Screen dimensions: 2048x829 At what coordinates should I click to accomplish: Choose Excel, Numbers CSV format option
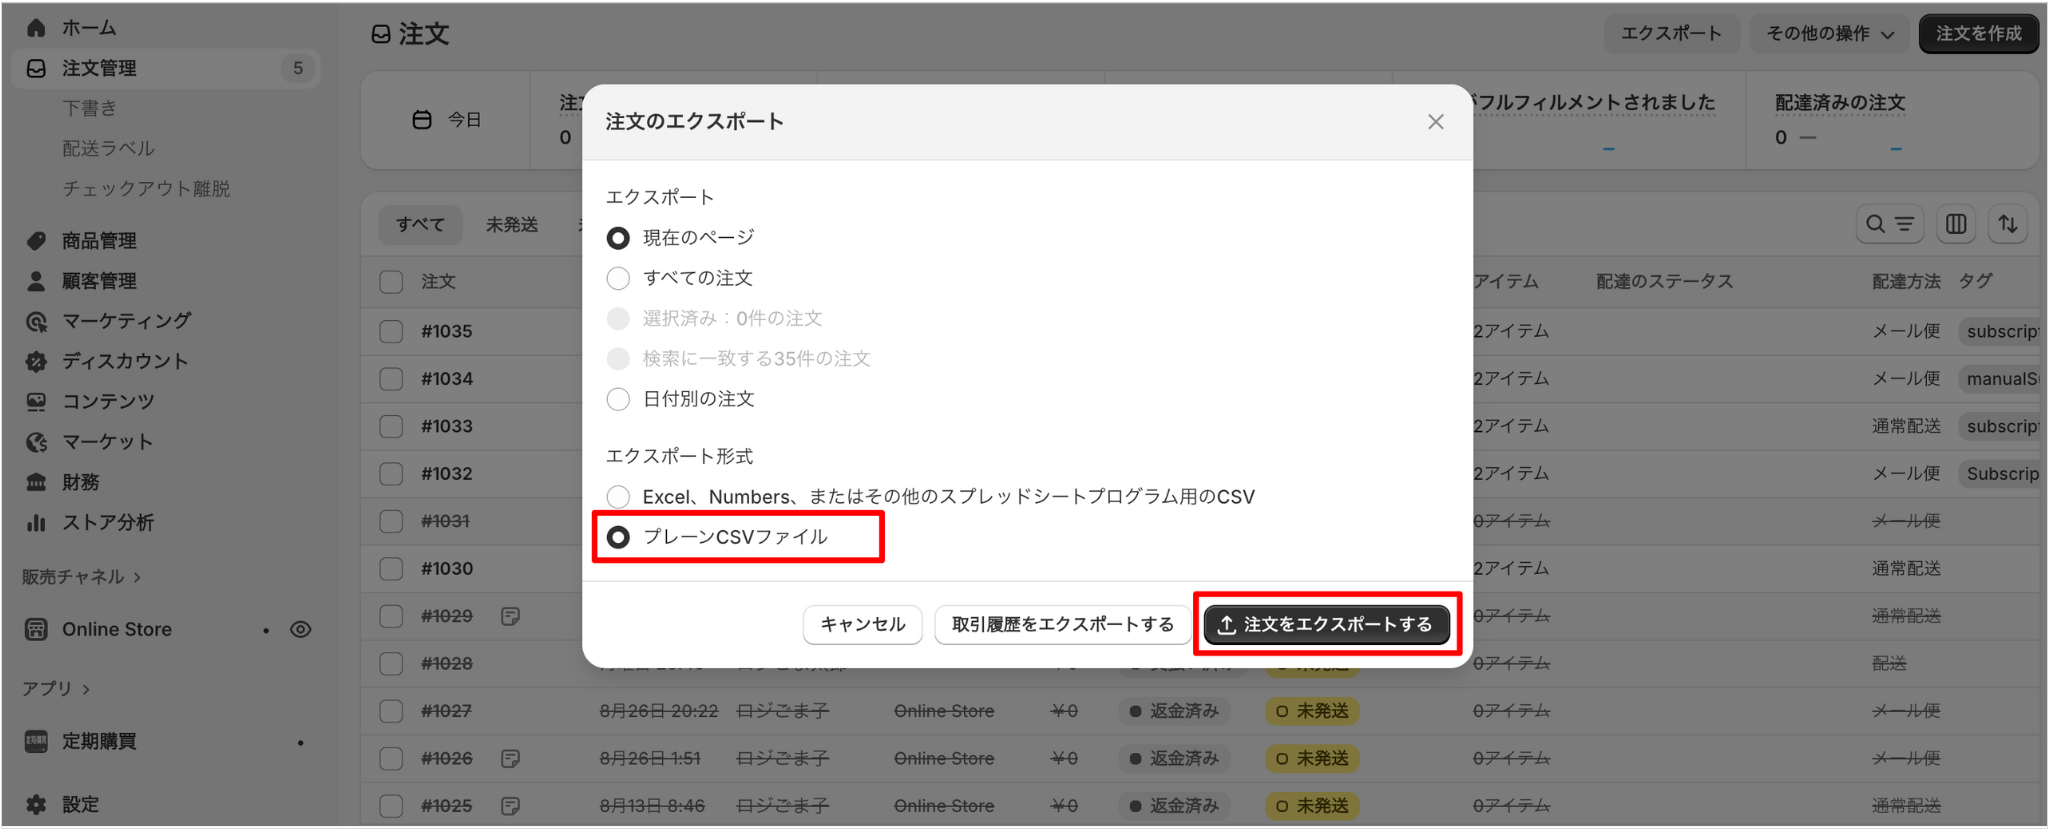(x=619, y=496)
